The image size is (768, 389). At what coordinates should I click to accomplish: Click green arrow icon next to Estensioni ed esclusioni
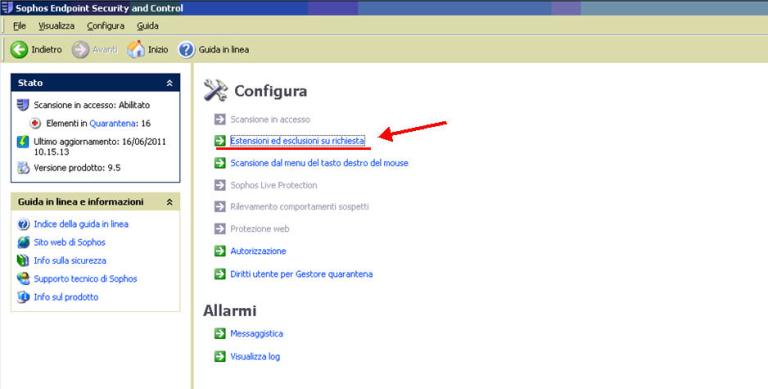[x=220, y=141]
